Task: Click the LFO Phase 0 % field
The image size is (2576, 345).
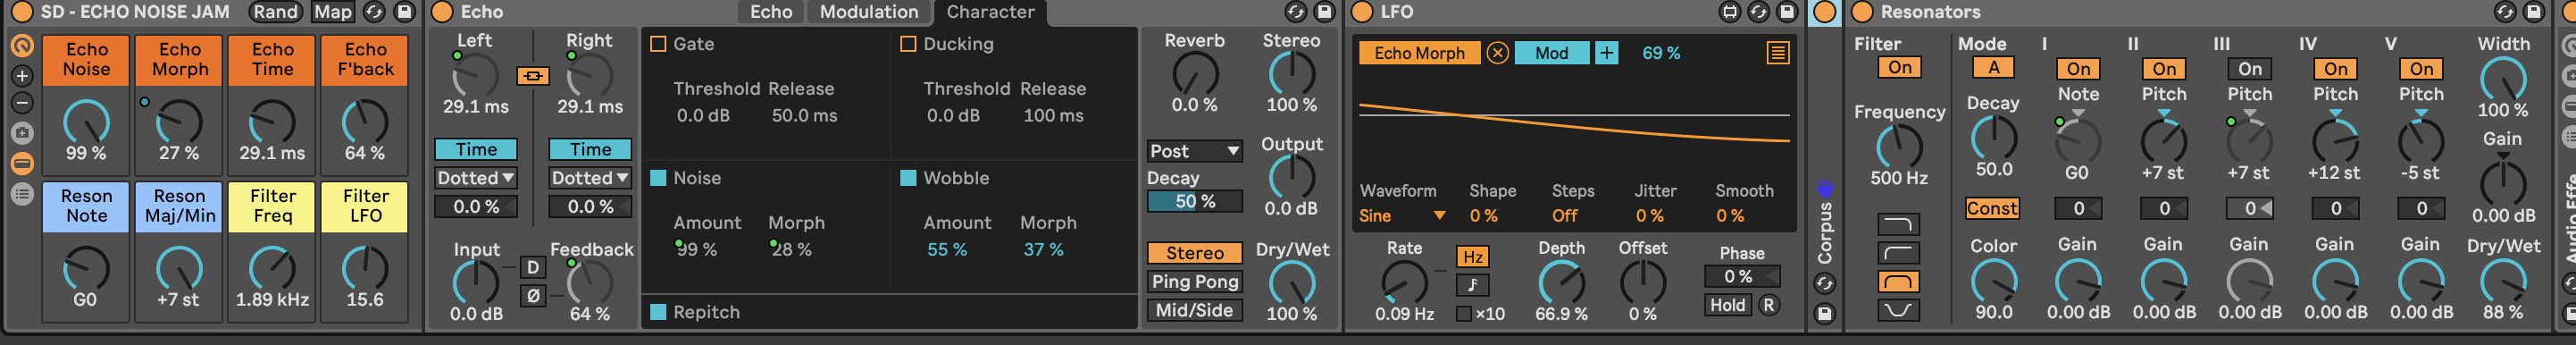Action: [x=1742, y=277]
